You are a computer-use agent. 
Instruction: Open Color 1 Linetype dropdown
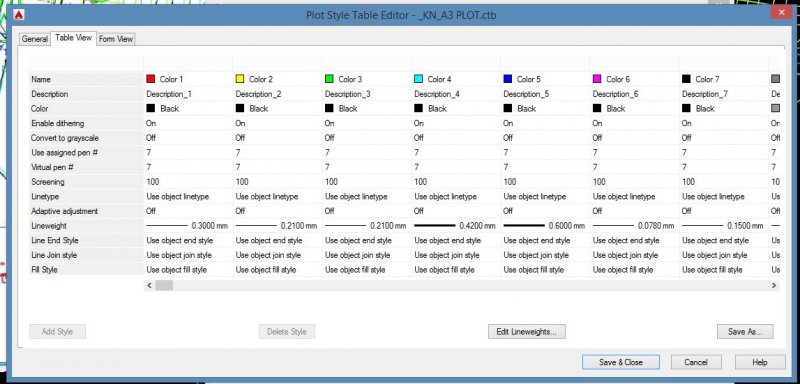188,197
